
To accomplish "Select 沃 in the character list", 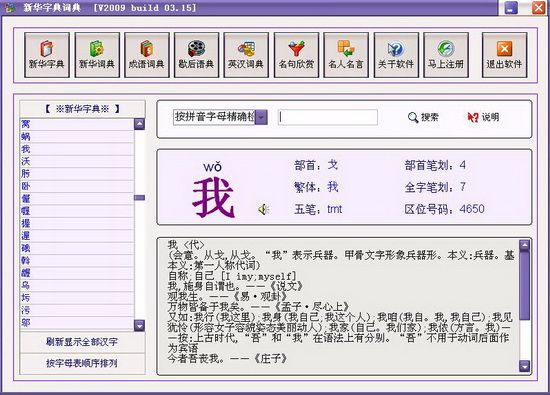I will tap(77, 161).
